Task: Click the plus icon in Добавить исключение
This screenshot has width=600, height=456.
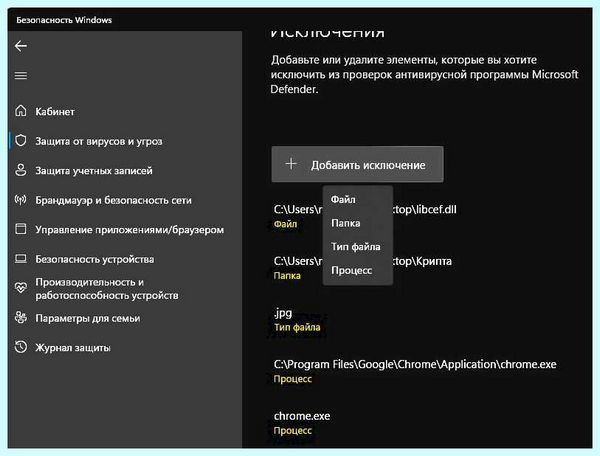Action: [291, 164]
